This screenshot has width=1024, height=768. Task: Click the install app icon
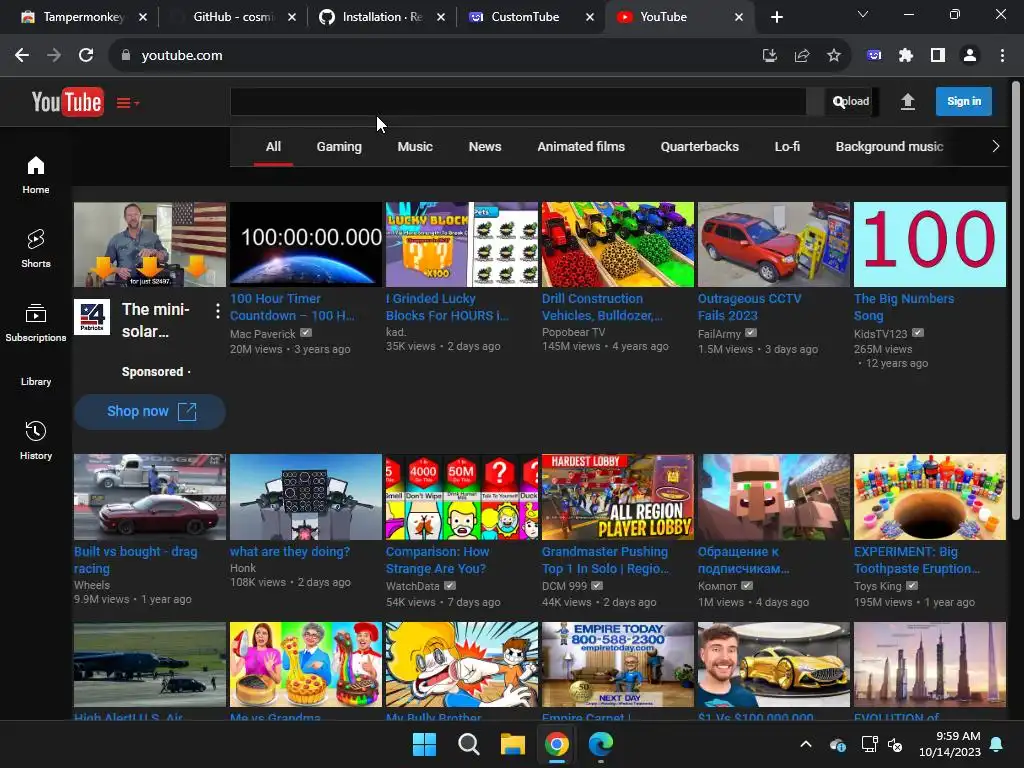pyautogui.click(x=769, y=56)
